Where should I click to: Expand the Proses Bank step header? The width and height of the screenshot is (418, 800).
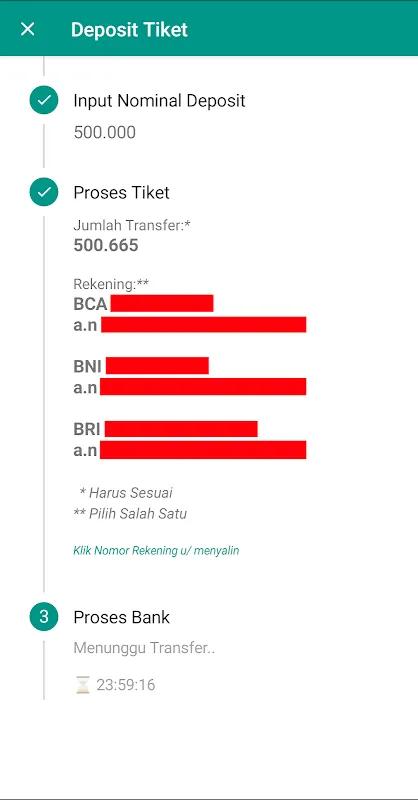click(x=121, y=617)
